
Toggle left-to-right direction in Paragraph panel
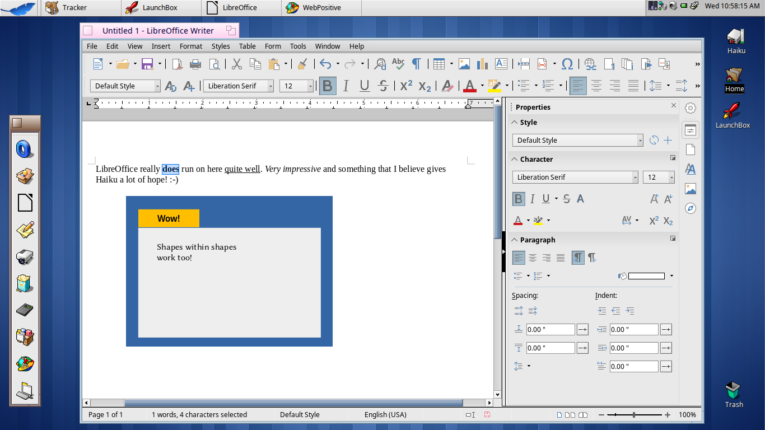(578, 257)
